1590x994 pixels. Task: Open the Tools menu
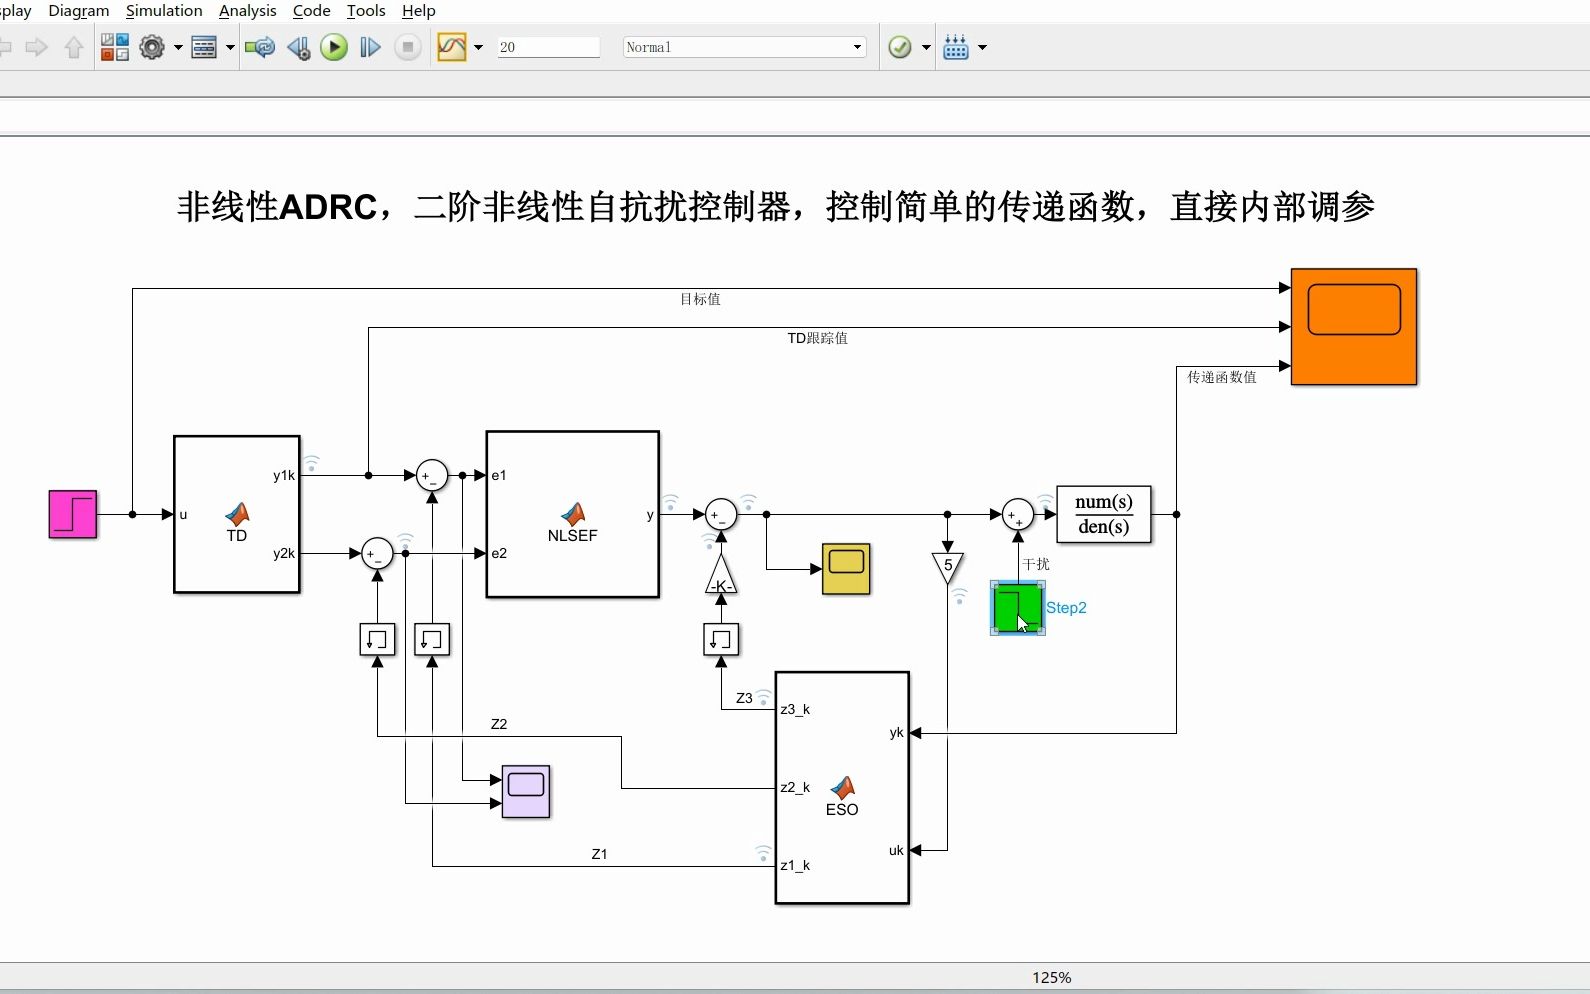(x=366, y=11)
